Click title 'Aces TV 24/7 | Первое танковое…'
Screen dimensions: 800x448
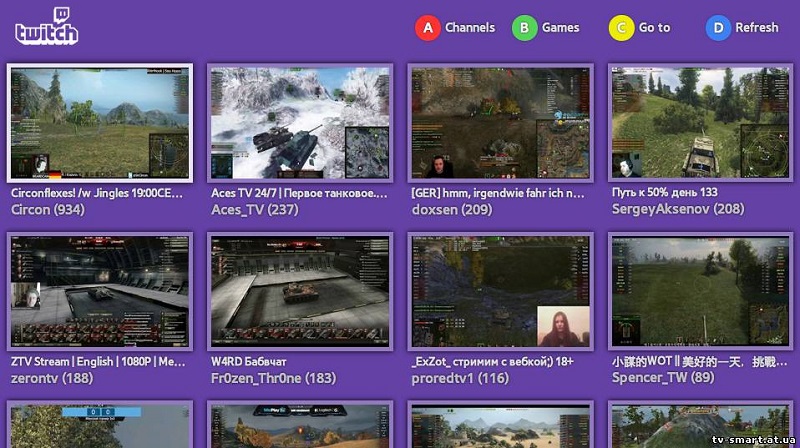point(299,193)
